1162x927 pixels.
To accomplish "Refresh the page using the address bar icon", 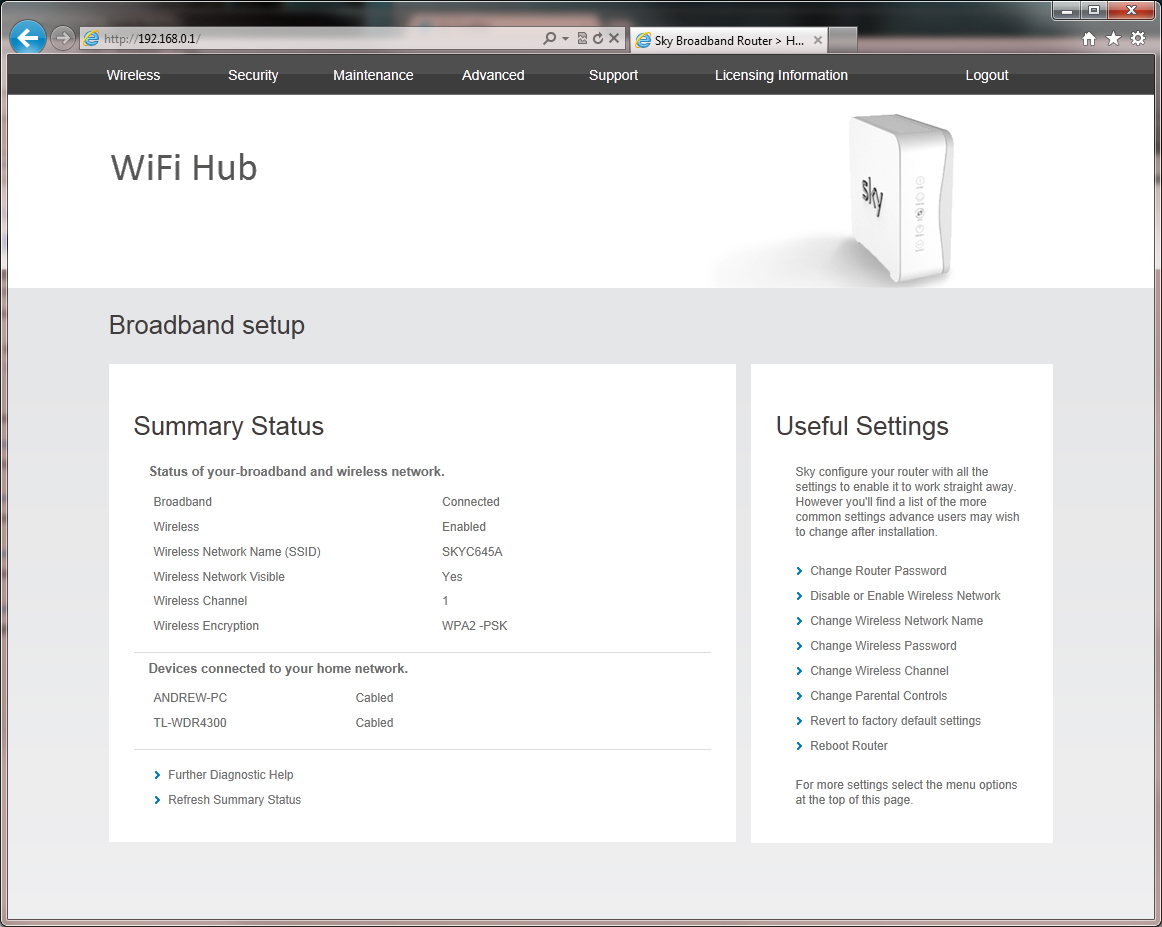I will [x=599, y=37].
